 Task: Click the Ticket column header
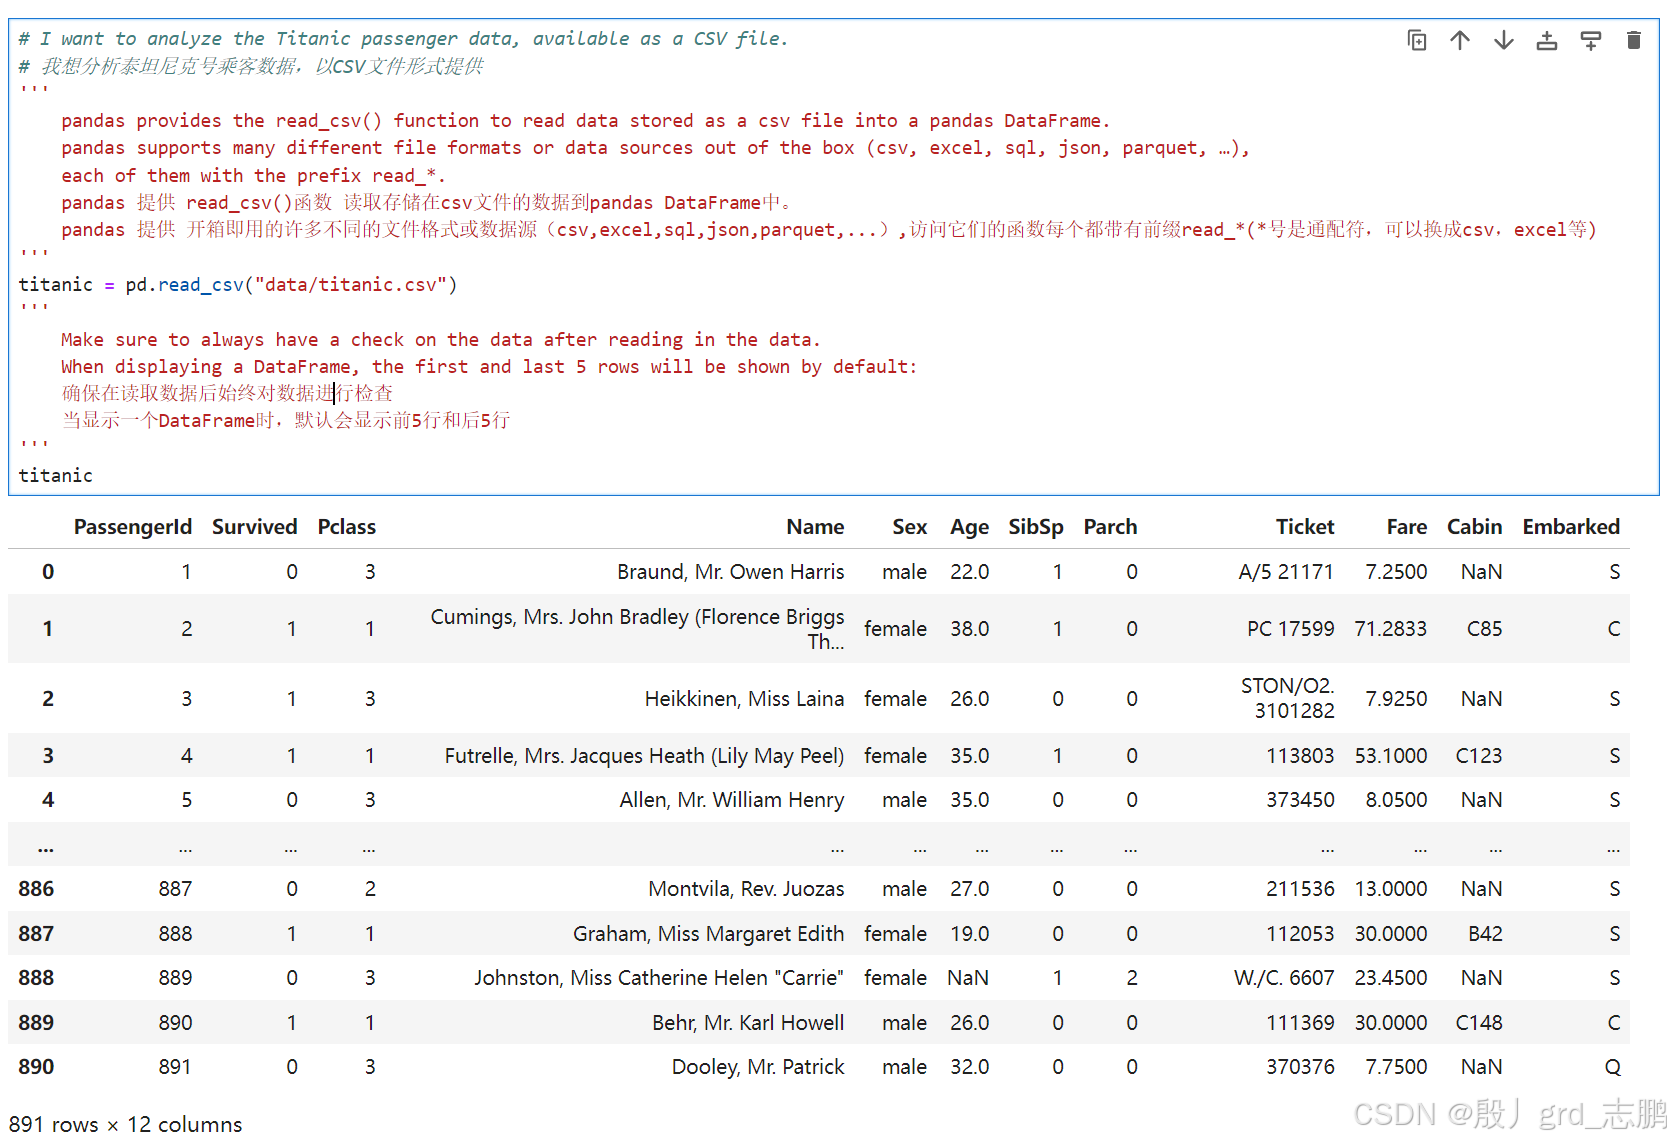tap(1305, 527)
